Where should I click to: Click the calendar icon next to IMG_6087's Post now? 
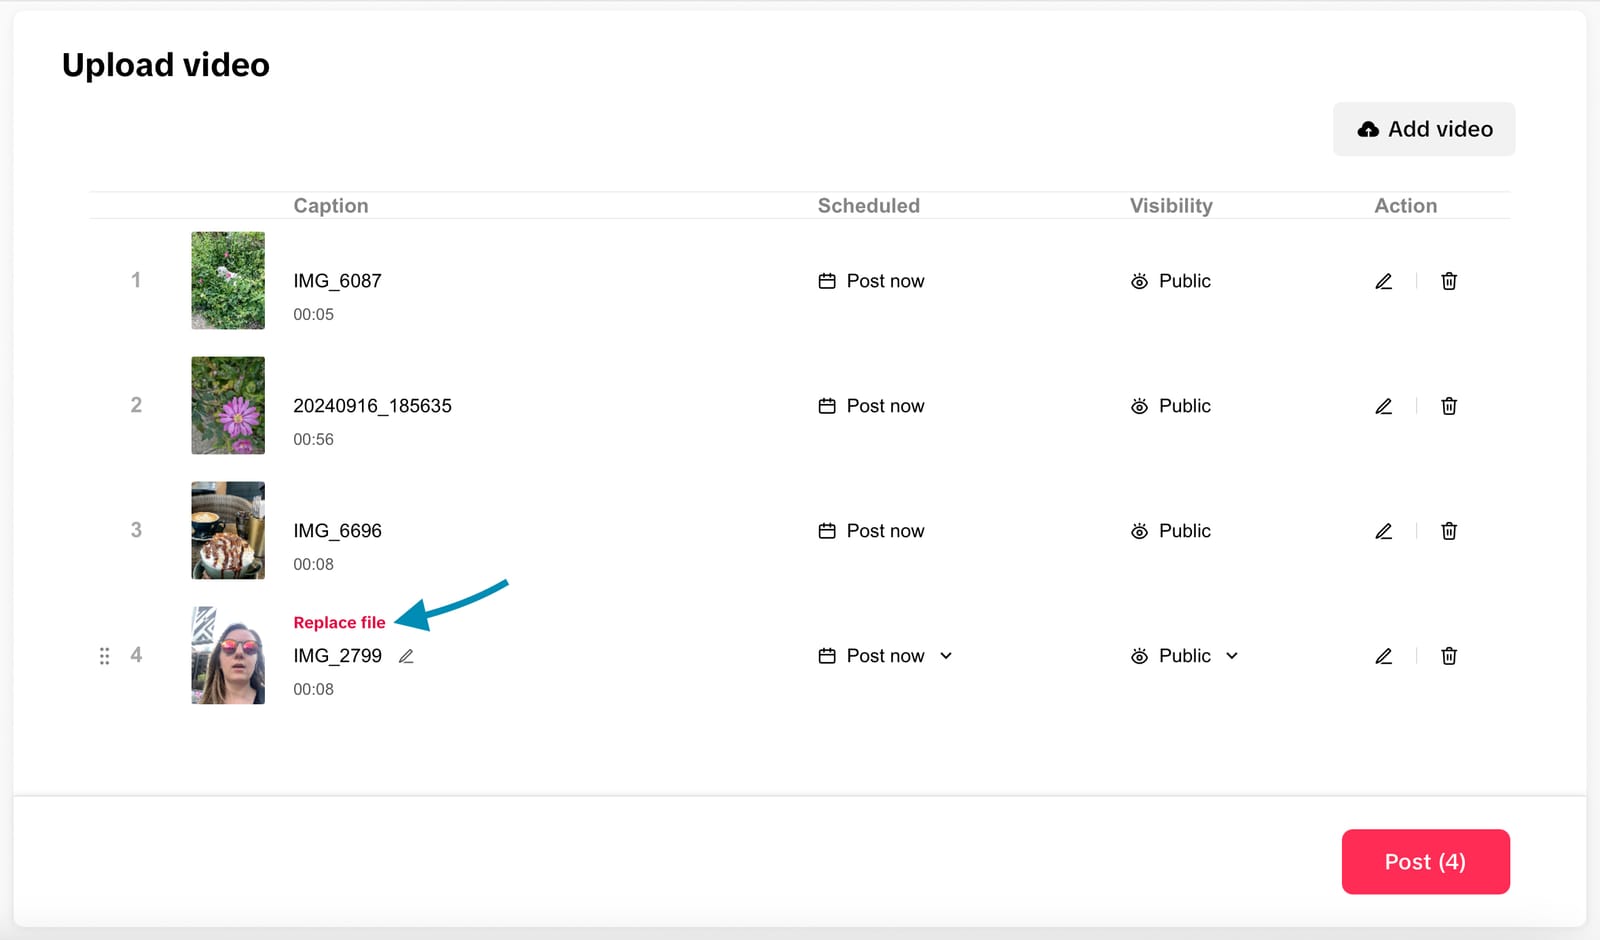tap(826, 281)
